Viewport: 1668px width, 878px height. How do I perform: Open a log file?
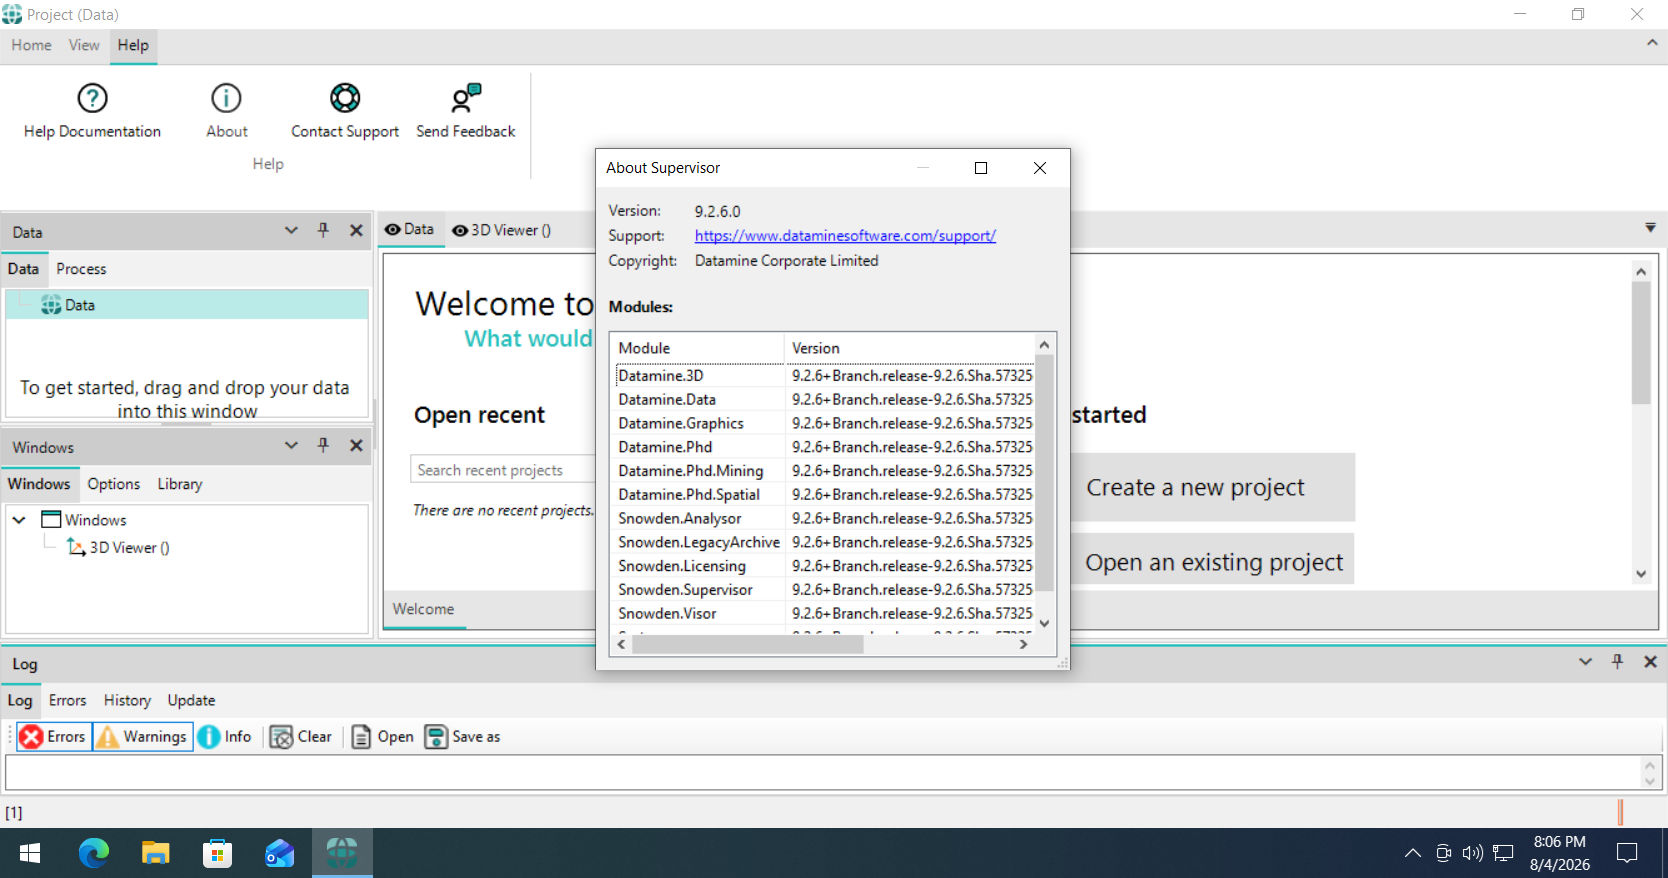[383, 737]
